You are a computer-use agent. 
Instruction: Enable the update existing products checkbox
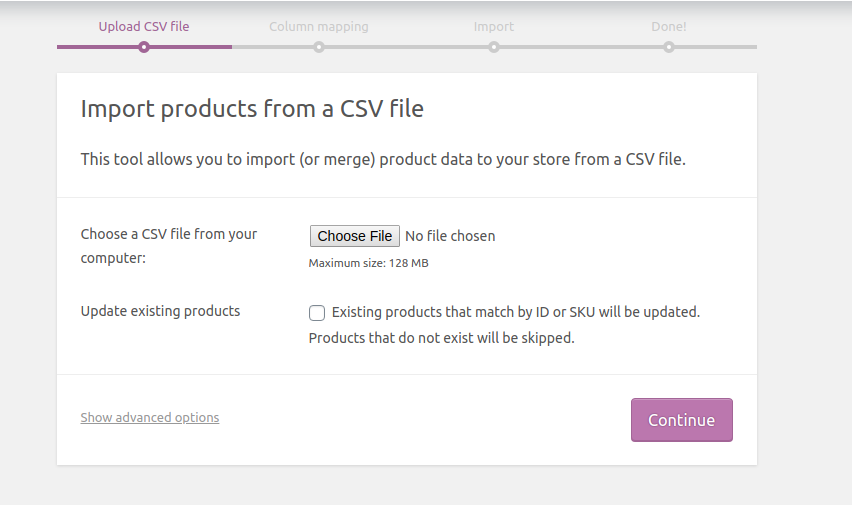coord(317,313)
